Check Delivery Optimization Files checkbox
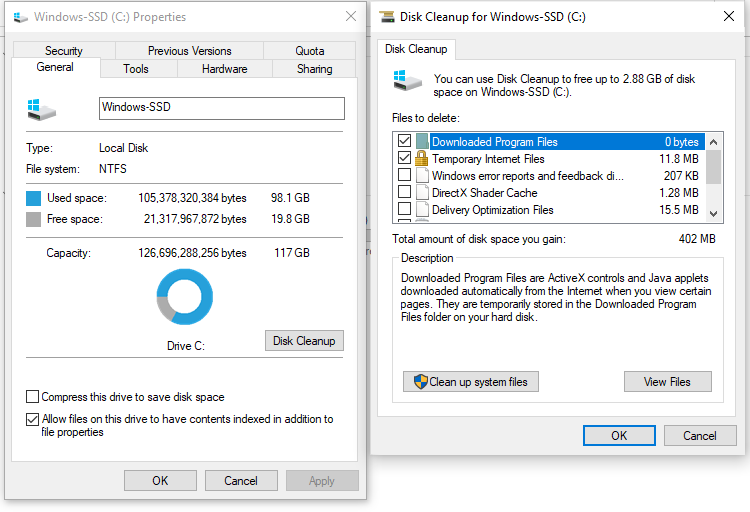This screenshot has width=750, height=512. [404, 209]
